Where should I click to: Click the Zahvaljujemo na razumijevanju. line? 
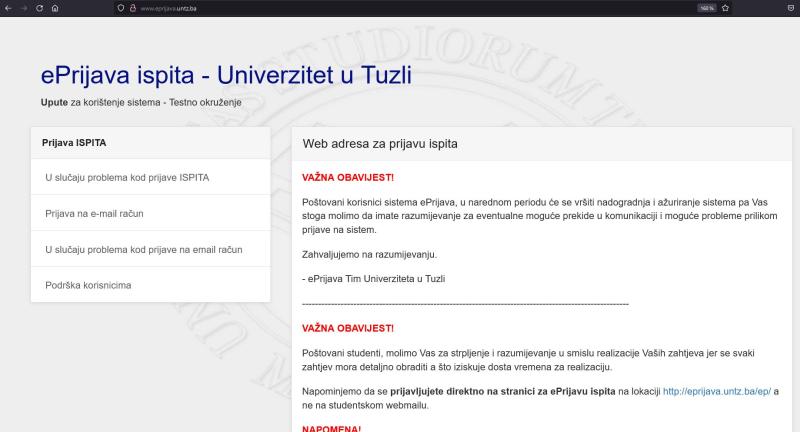(x=369, y=255)
